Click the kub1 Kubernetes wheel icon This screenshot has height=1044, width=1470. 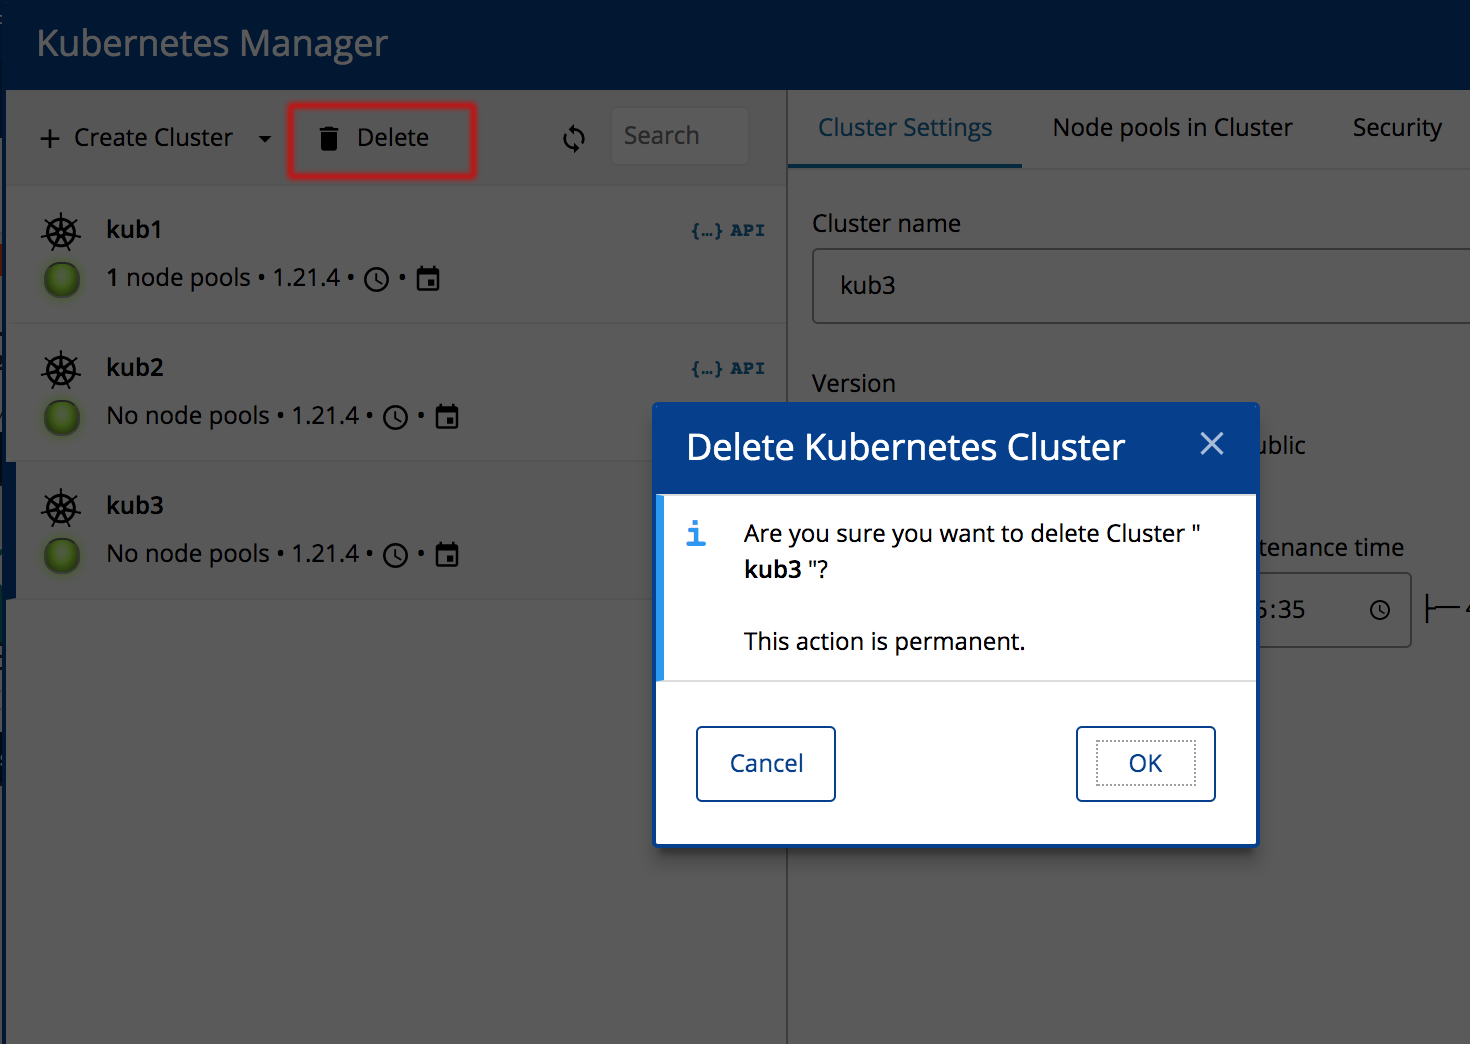(x=61, y=232)
